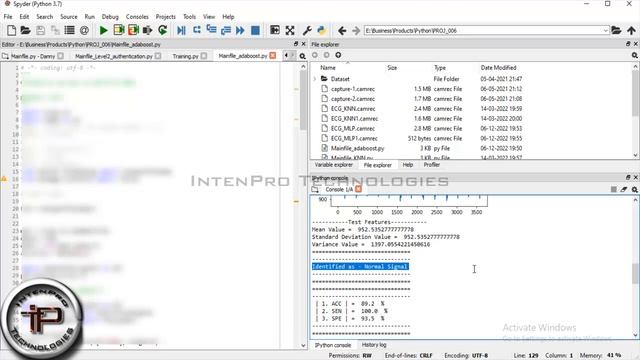This screenshot has height=360, width=640.
Task: Open the Run menu
Action: tap(89, 17)
